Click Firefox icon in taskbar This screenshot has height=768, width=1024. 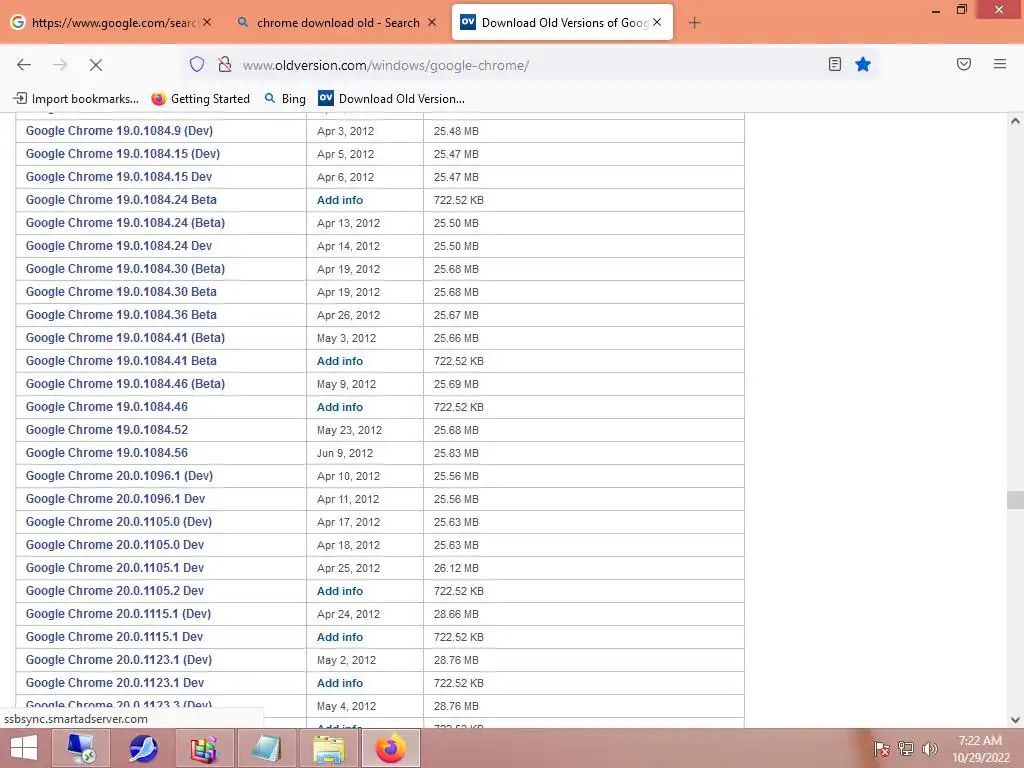[x=391, y=748]
